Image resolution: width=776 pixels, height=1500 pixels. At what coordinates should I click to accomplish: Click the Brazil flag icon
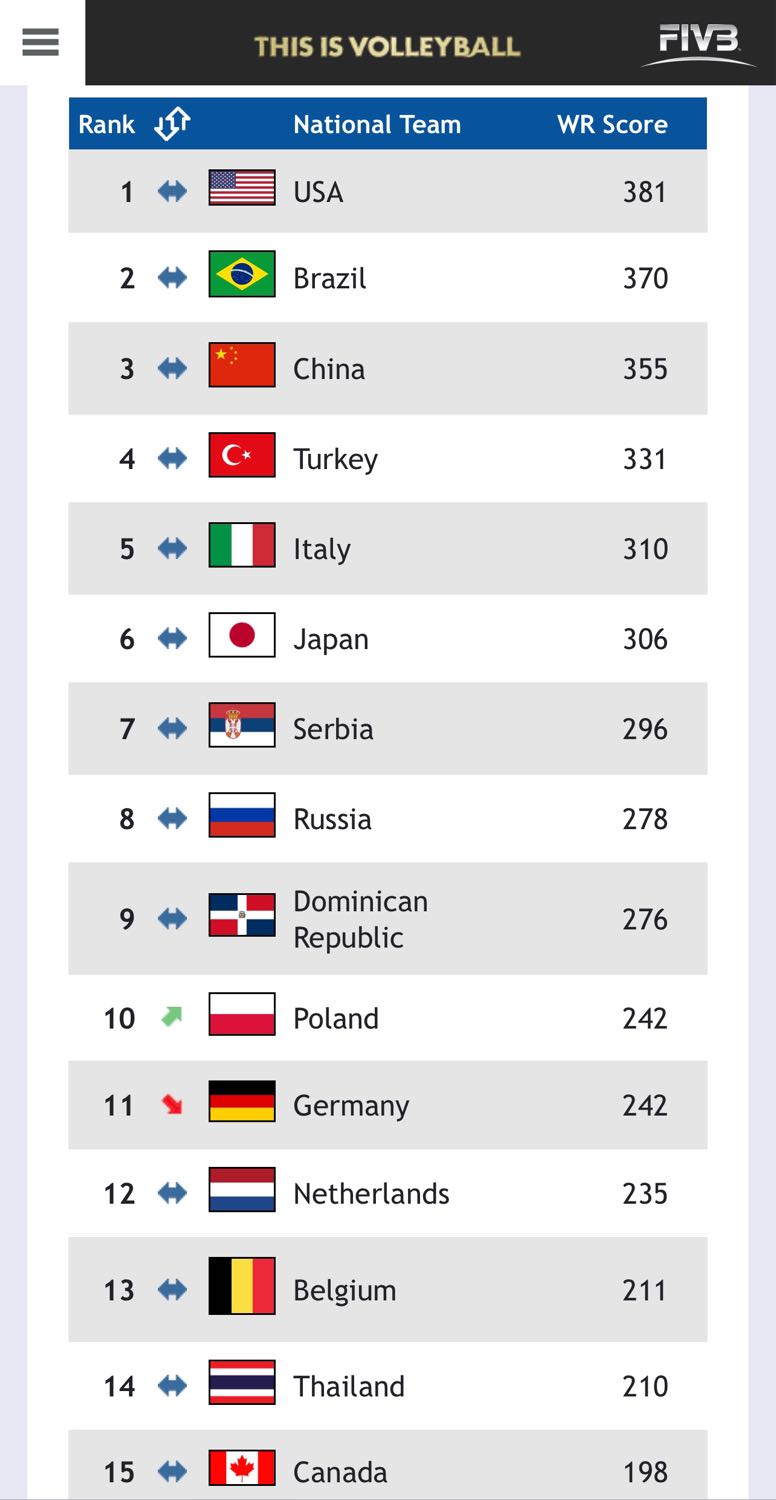(242, 274)
